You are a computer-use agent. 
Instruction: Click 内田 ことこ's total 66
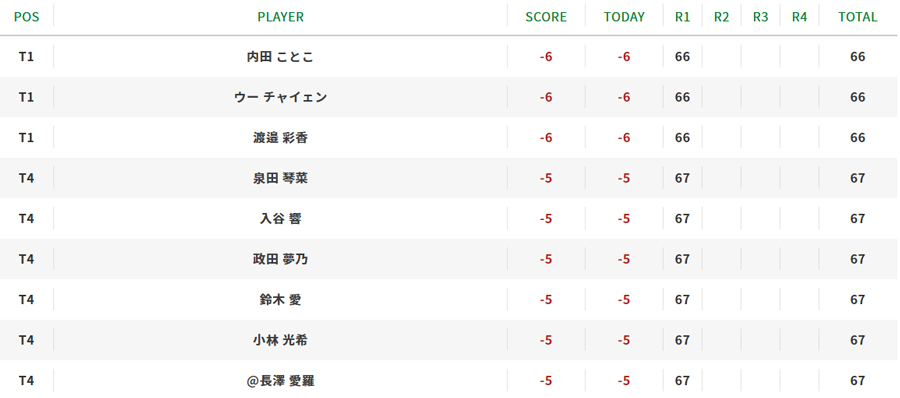858,57
